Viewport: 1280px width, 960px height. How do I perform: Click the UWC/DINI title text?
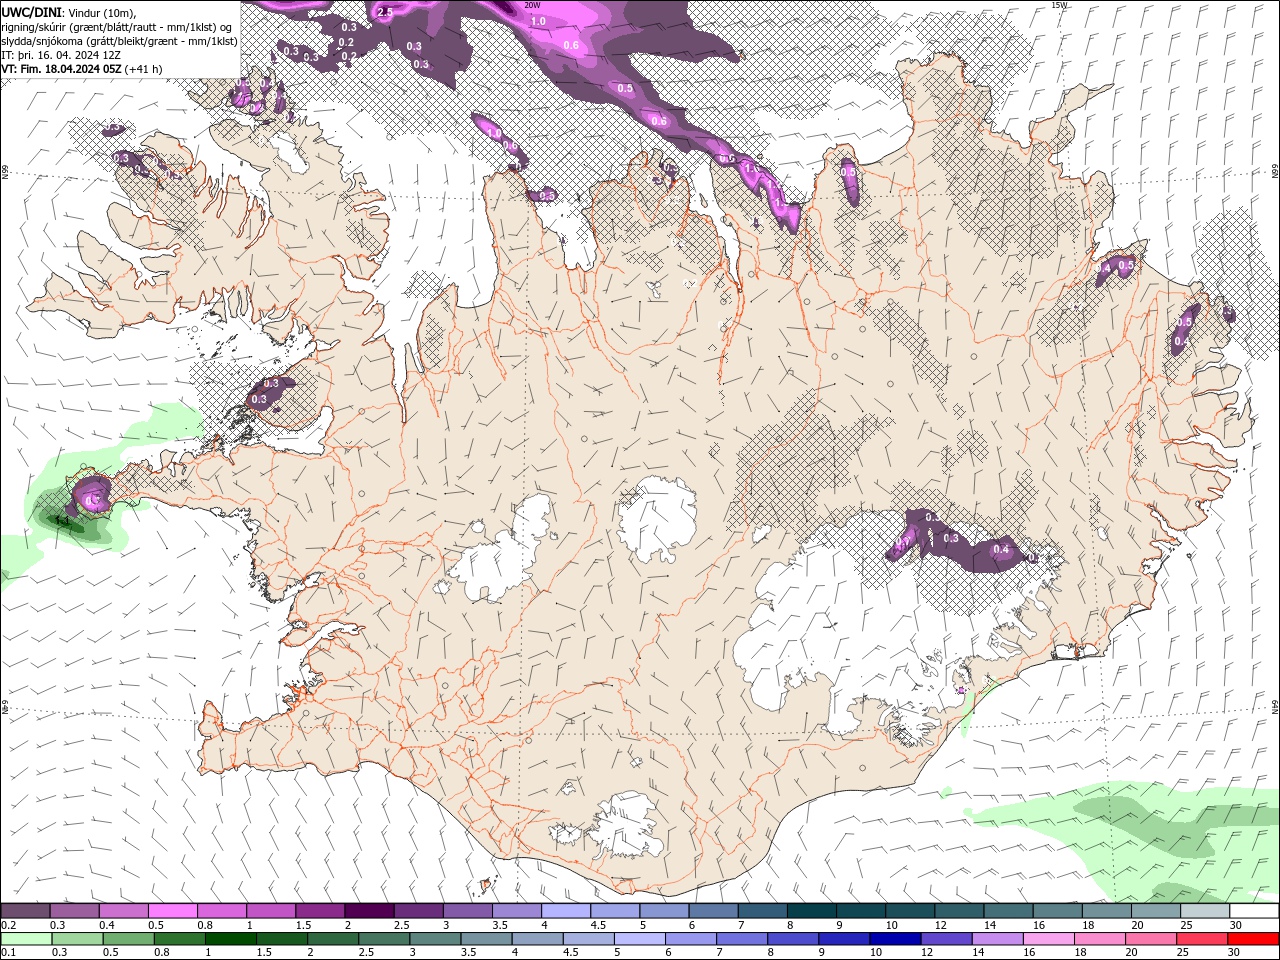(x=32, y=11)
